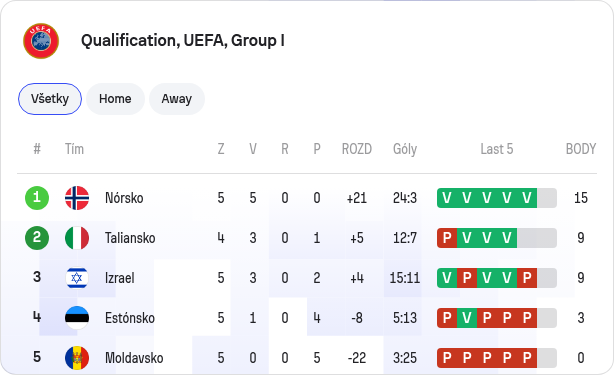Click the Norway flag icon
Image resolution: width=614 pixels, height=375 pixels.
tap(77, 198)
